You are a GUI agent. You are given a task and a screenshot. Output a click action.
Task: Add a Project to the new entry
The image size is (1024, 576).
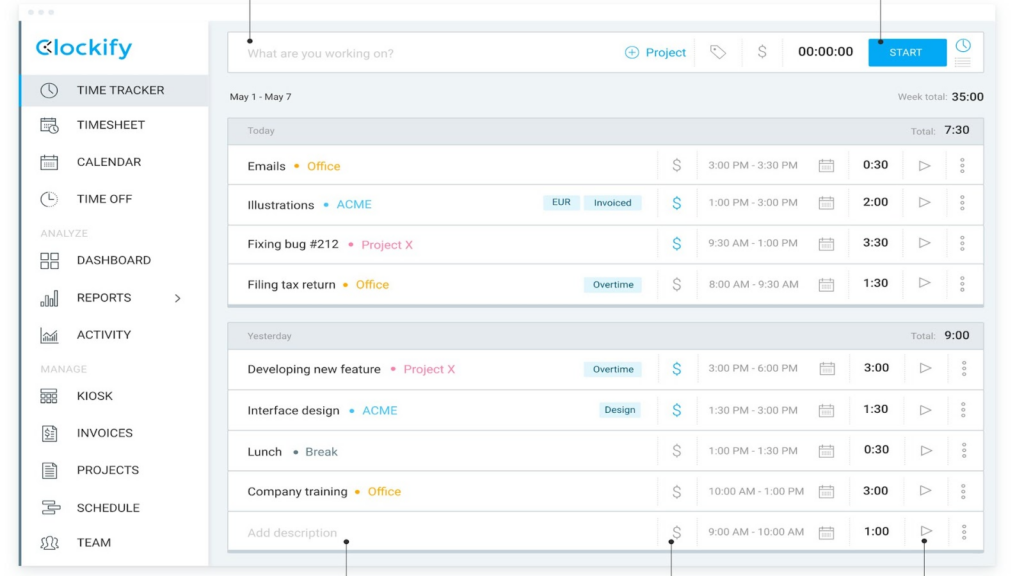click(x=656, y=52)
